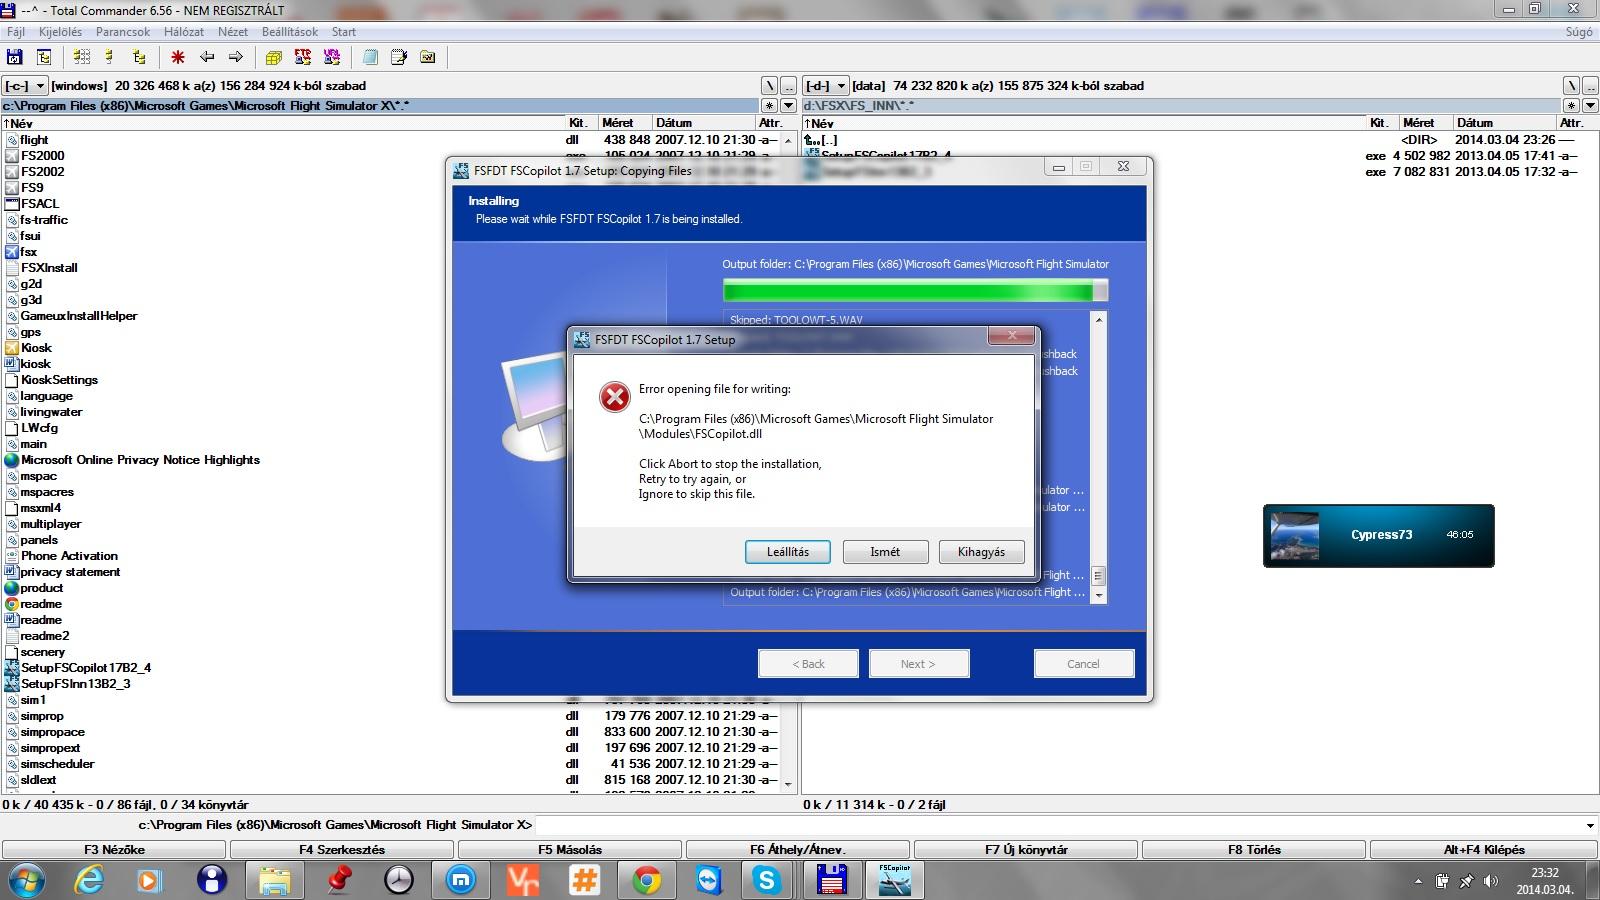This screenshot has width=1600, height=900.
Task: Select the FSXInstall file entry
Action: 49,268
